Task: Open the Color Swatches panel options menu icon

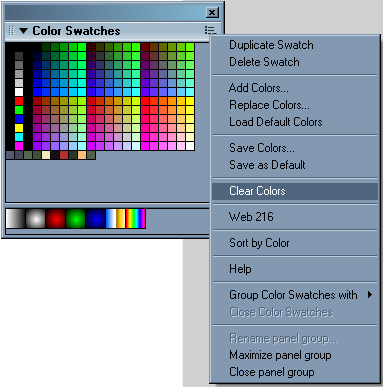Action: (x=210, y=30)
